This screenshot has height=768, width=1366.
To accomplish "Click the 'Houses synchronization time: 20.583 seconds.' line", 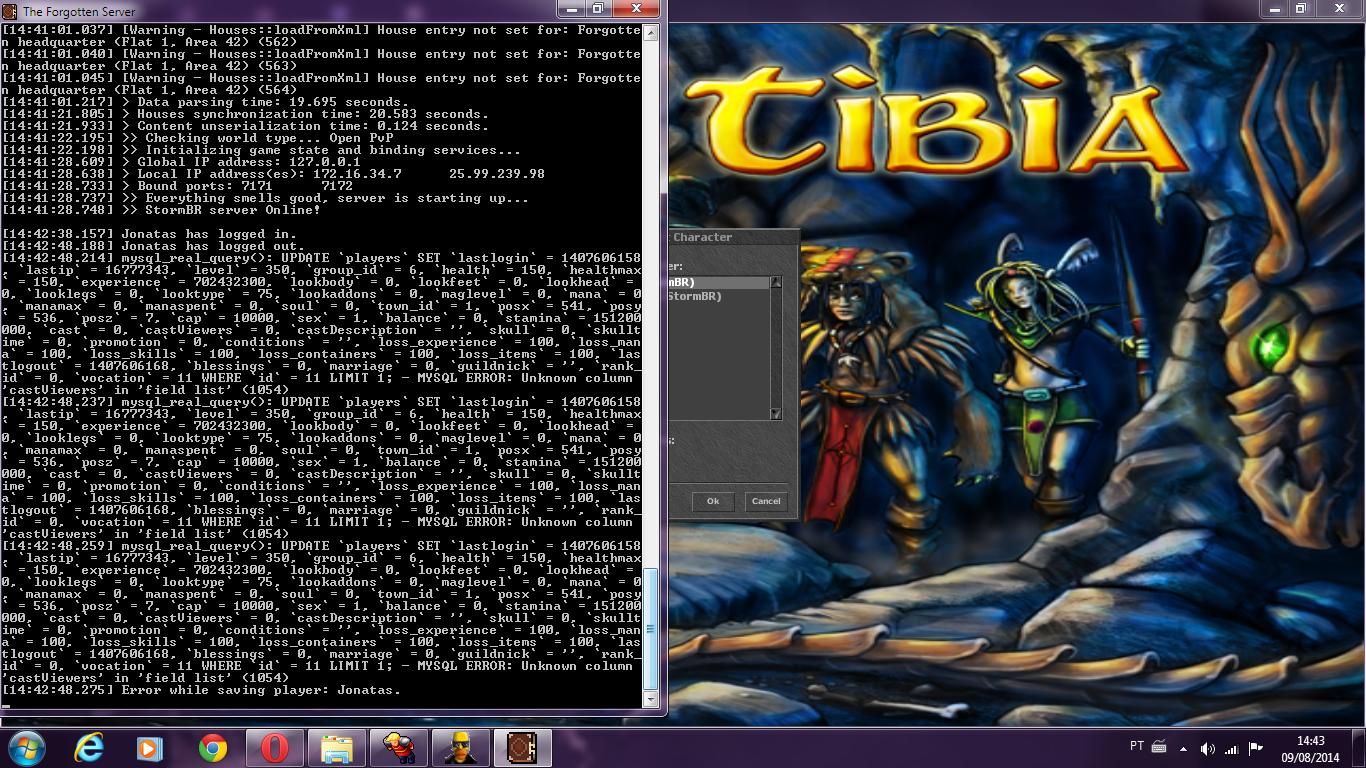I will coord(245,114).
